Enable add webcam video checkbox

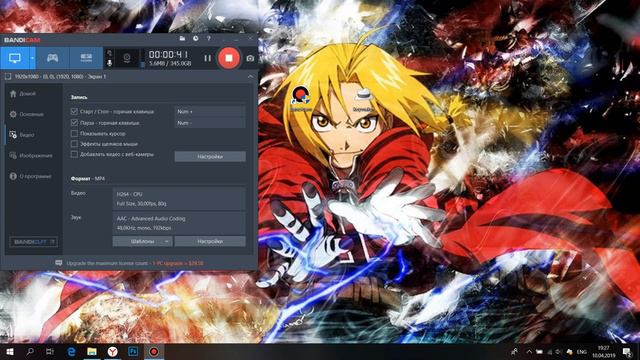coord(74,154)
